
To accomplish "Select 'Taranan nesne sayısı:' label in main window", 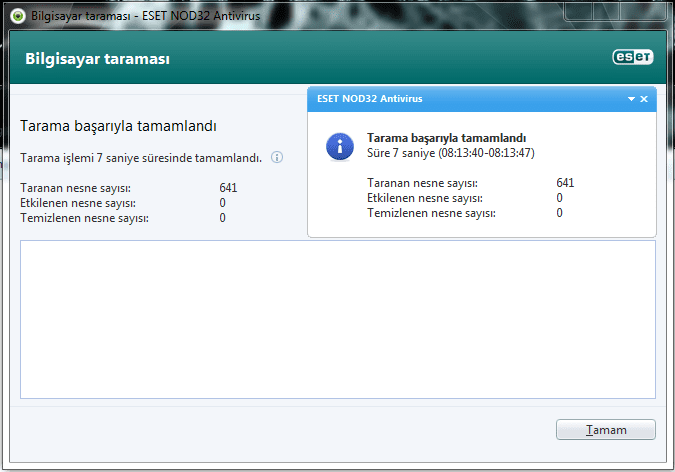I will (x=75, y=188).
